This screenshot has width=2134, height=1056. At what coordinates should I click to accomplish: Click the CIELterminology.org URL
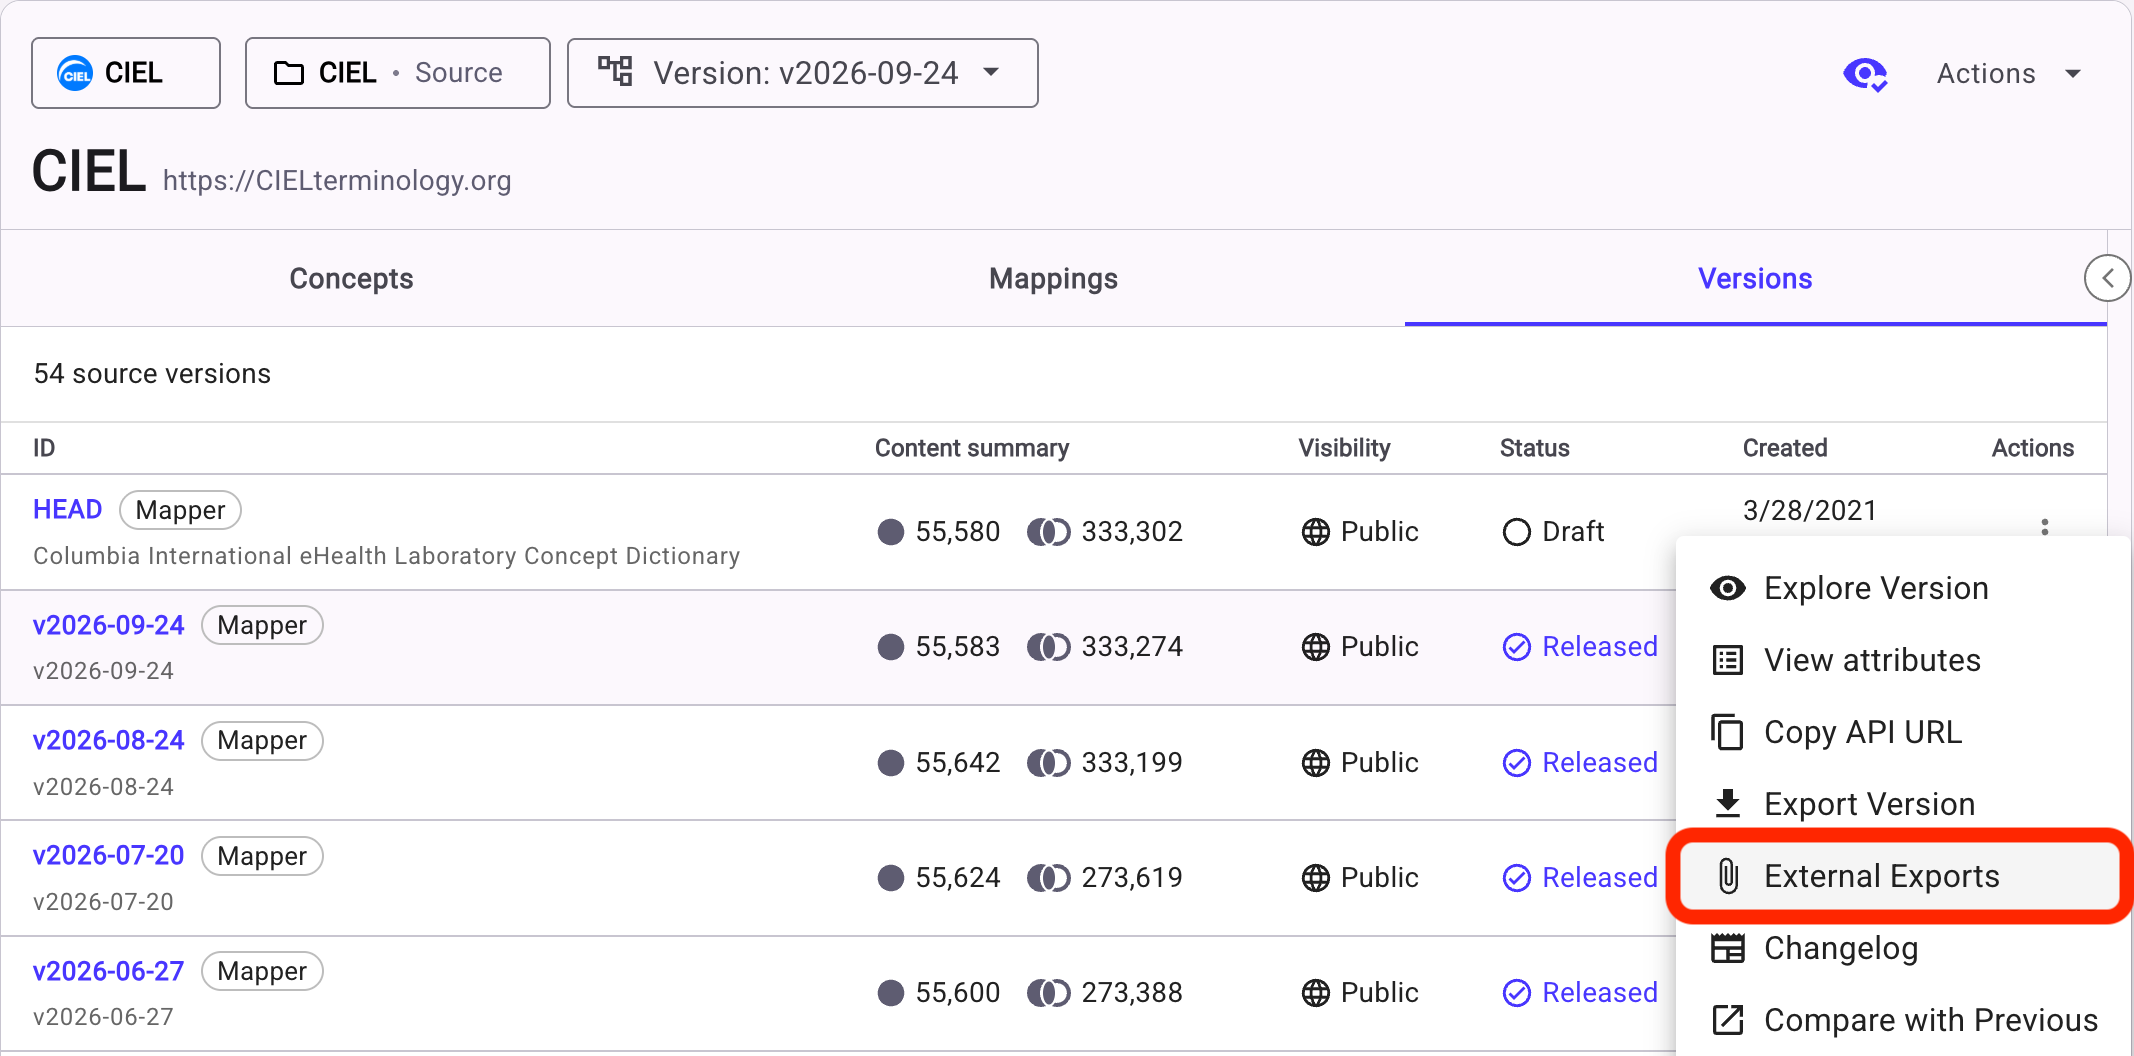pyautogui.click(x=337, y=181)
